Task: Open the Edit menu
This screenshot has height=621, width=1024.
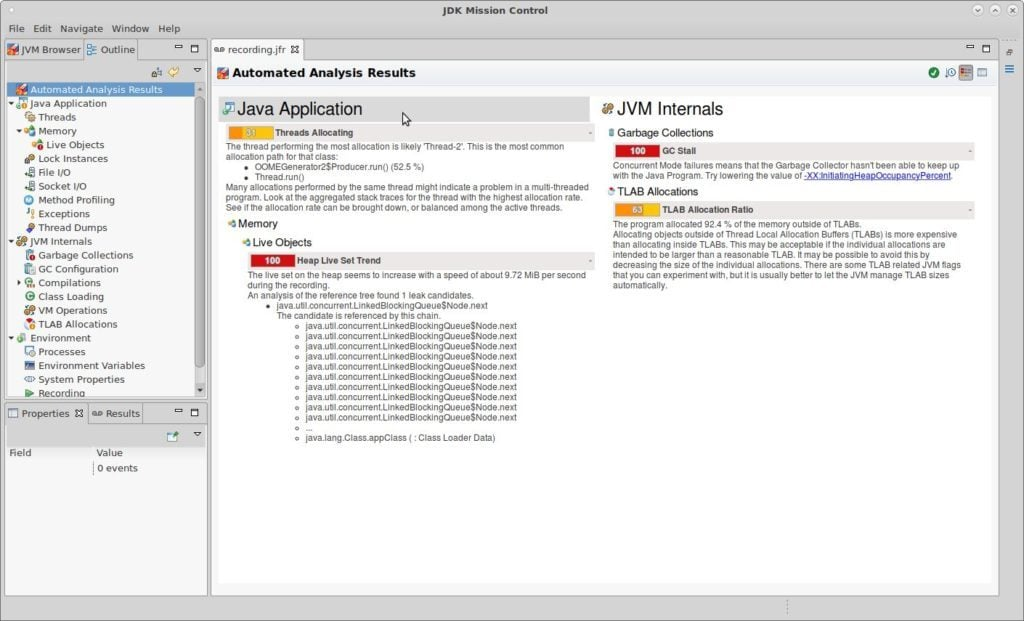Action: 42,29
